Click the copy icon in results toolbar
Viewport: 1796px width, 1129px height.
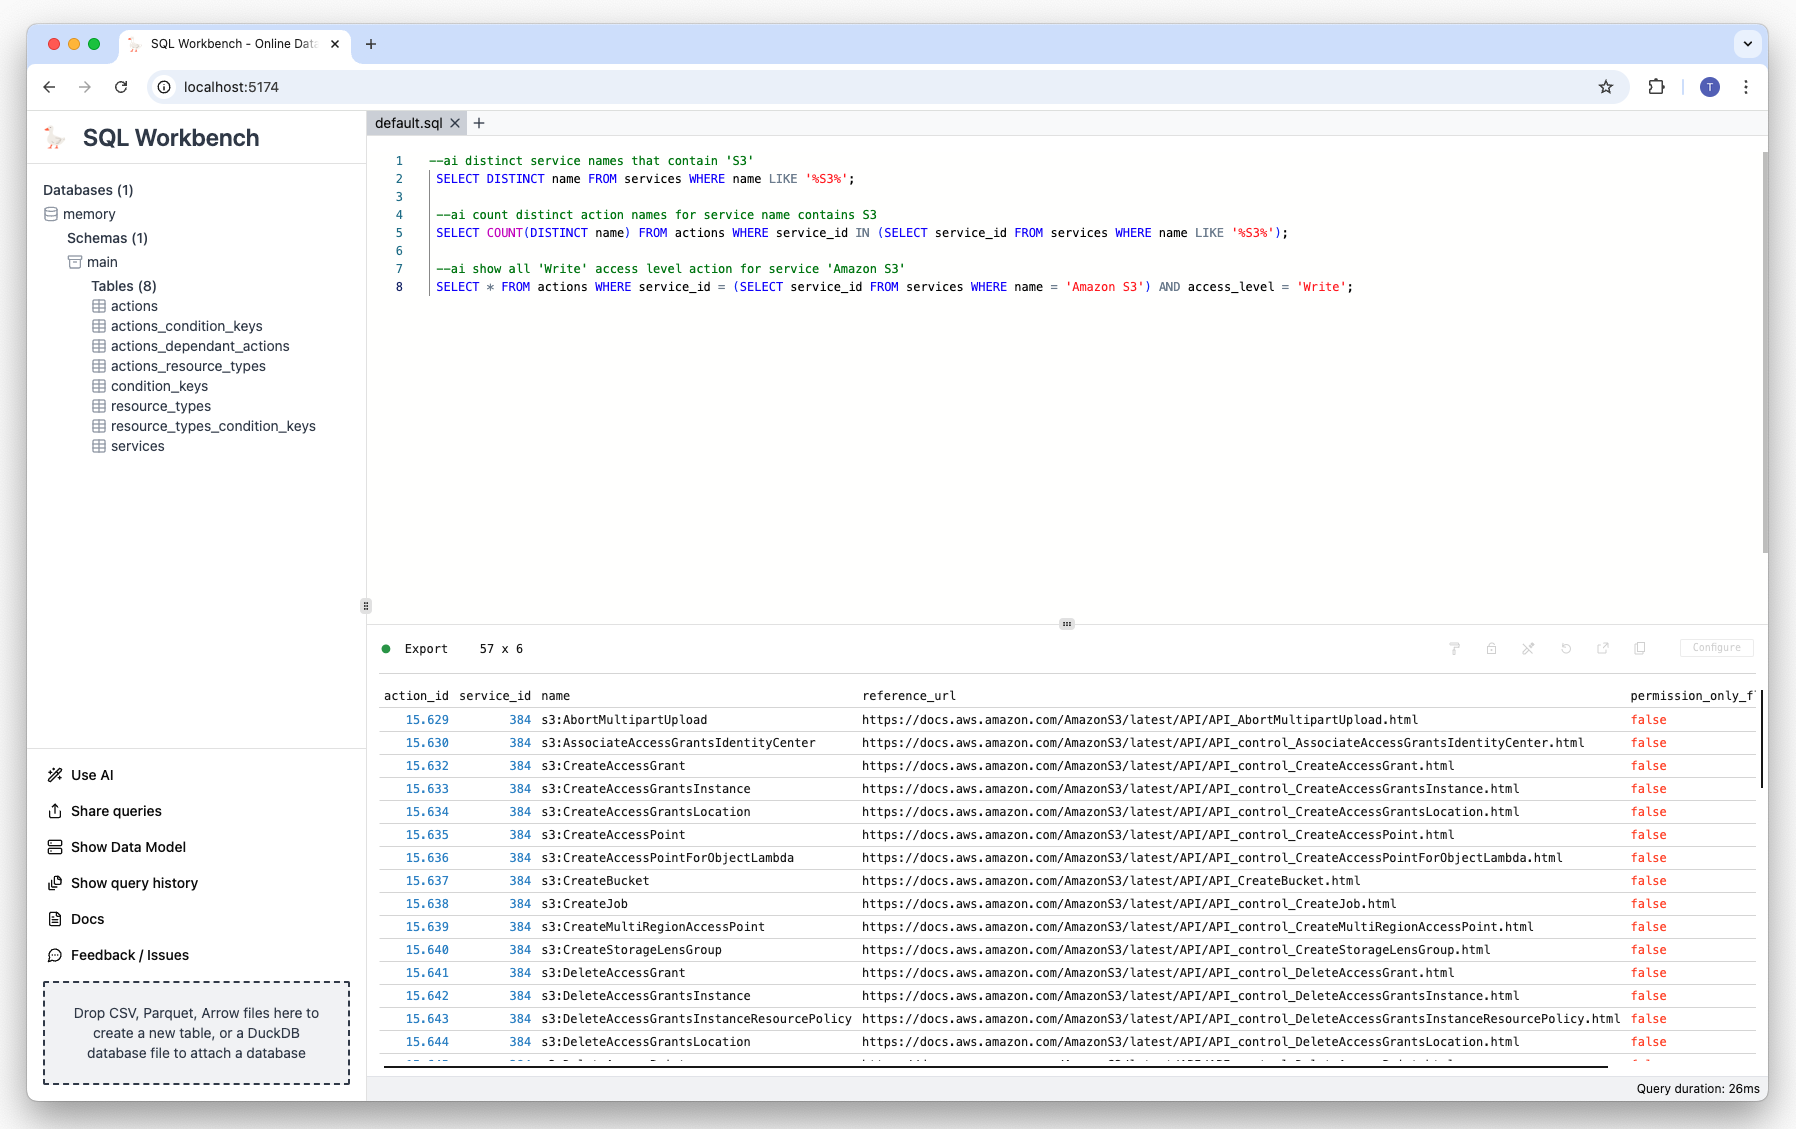pyautogui.click(x=1640, y=648)
